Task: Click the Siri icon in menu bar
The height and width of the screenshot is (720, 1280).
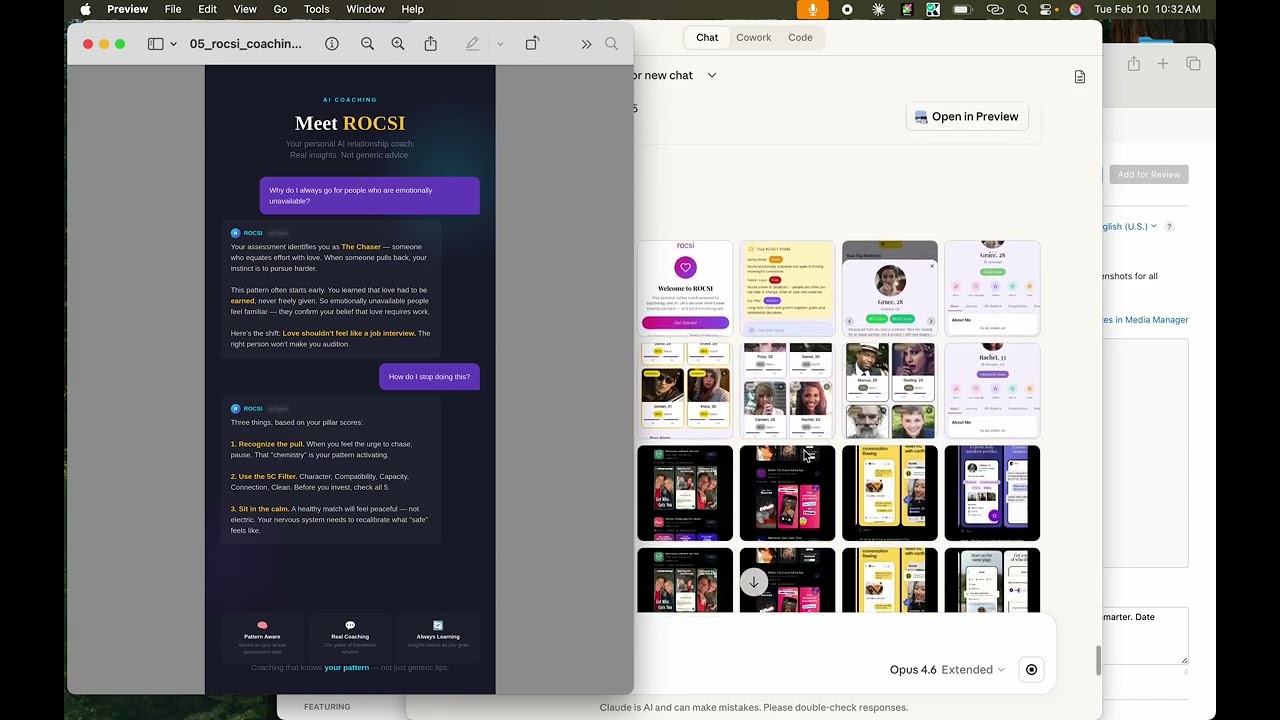Action: pos(1075,9)
